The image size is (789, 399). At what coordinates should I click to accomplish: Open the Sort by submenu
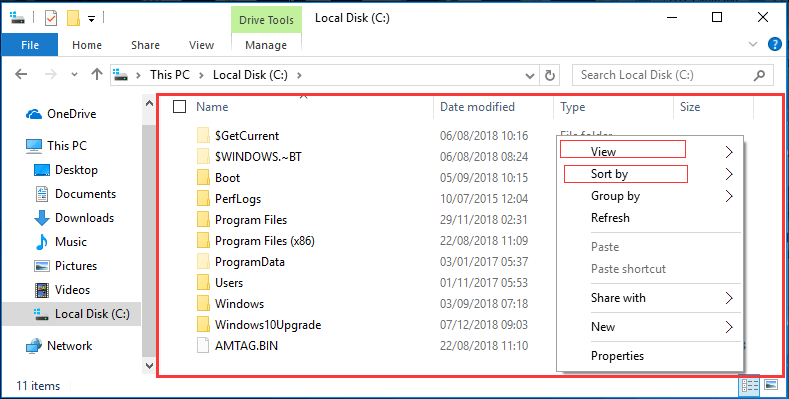pyautogui.click(x=650, y=174)
